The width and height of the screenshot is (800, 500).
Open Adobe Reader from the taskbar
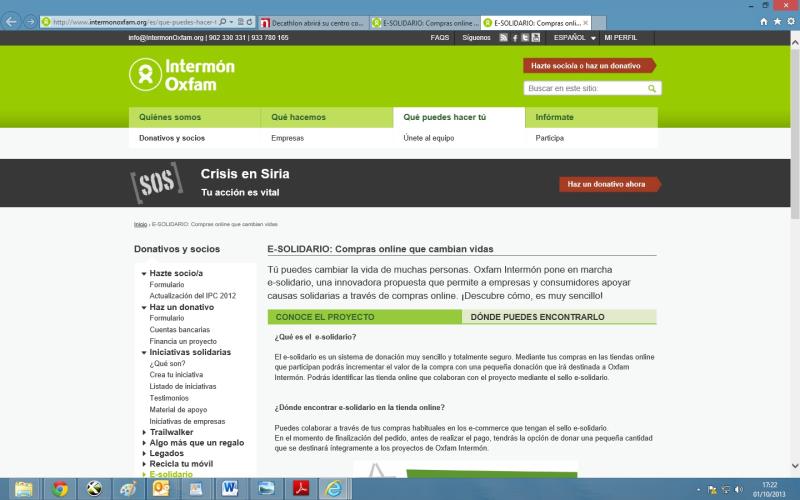(x=301, y=489)
